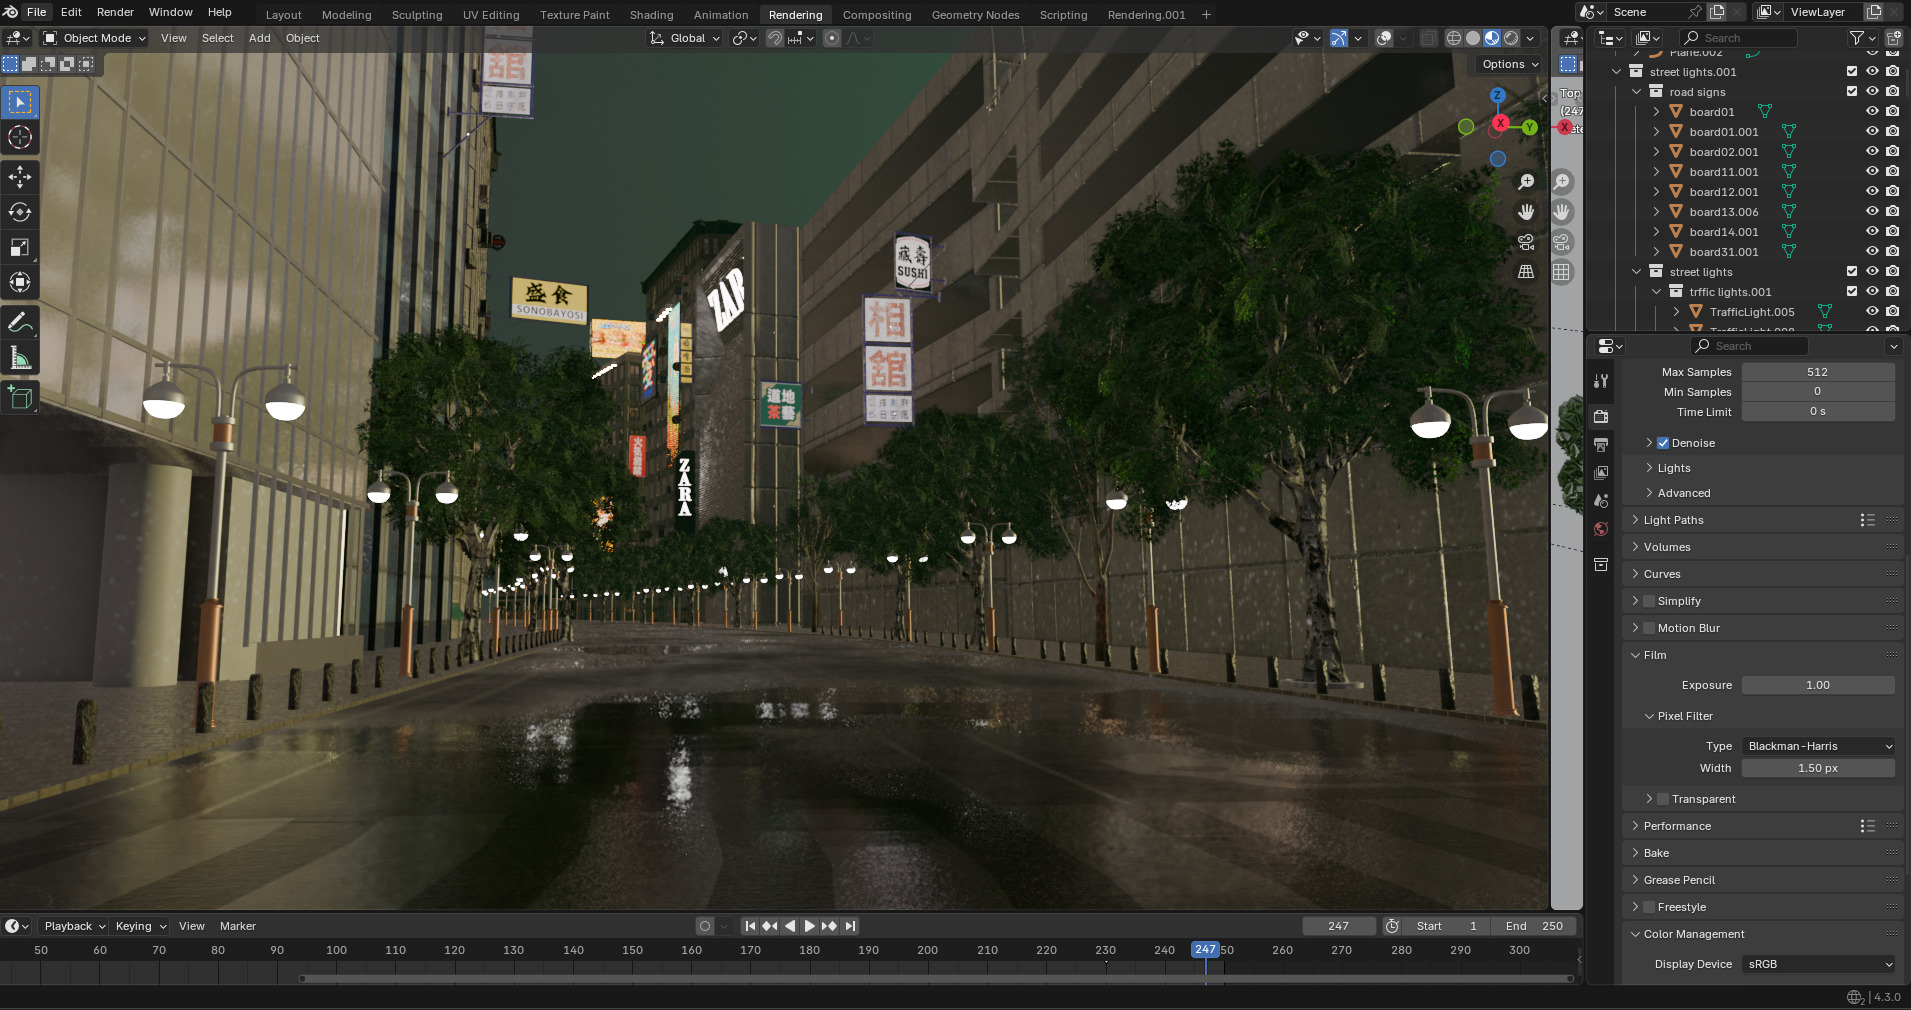Open the Display Device sRGB dropdown
This screenshot has height=1010, width=1911.
1818,964
